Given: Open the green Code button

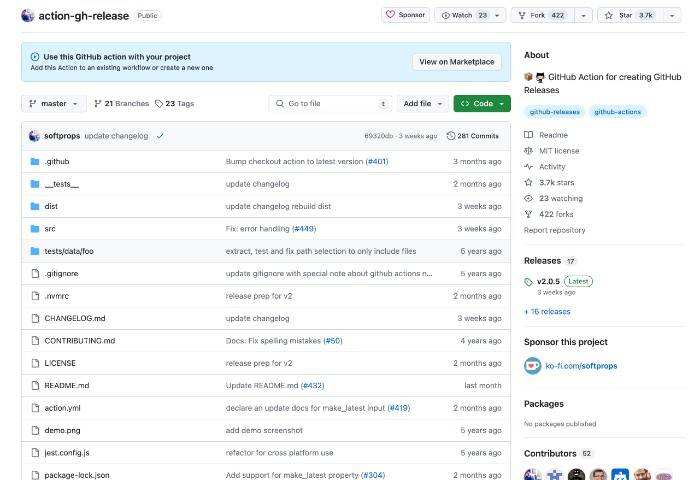Looking at the screenshot, I should click(x=481, y=103).
